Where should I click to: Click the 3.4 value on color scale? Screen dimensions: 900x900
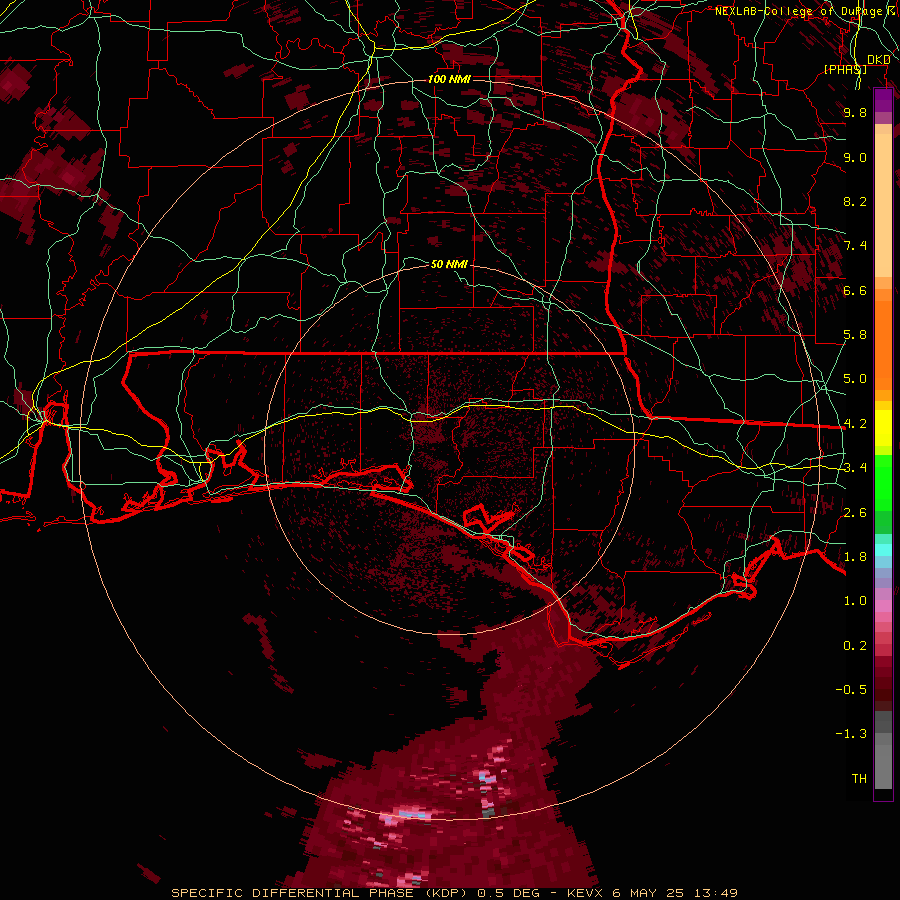click(x=855, y=468)
